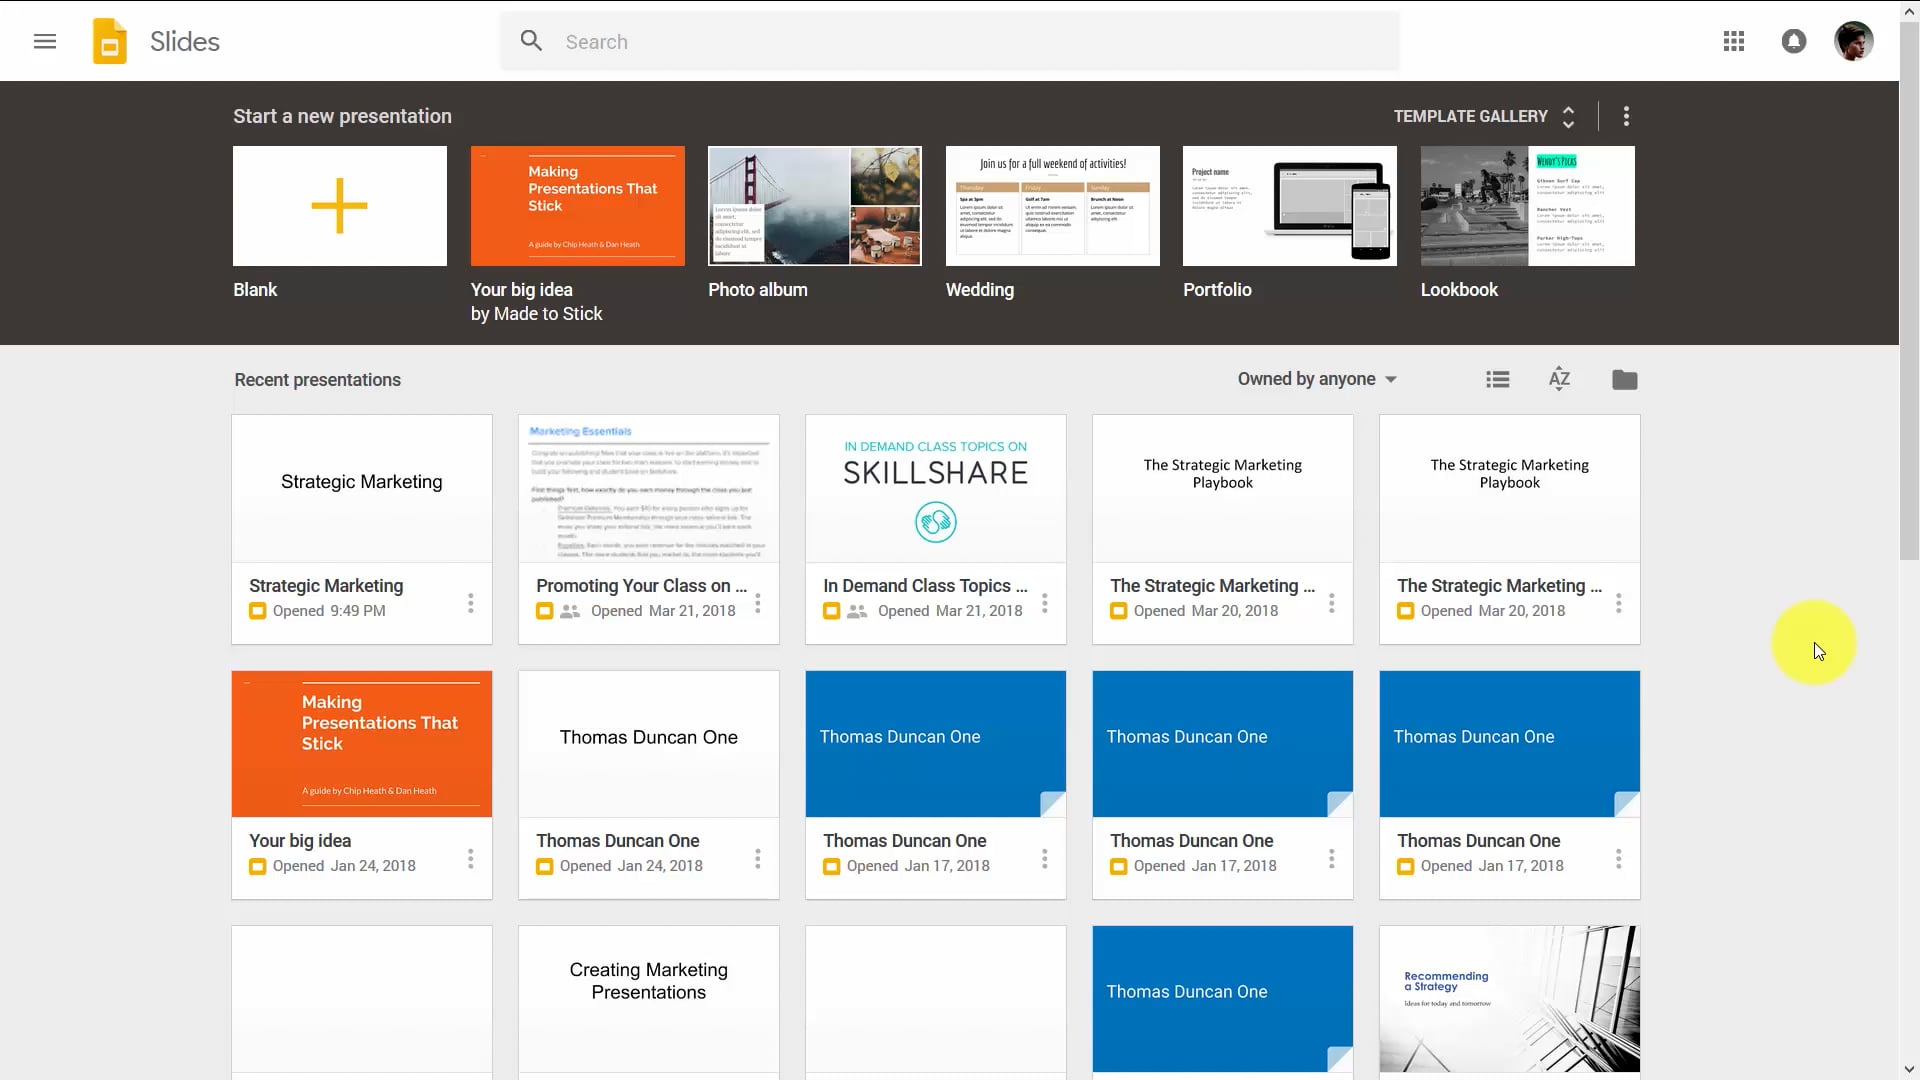Click the Google Slides logo icon
The image size is (1920, 1080).
[x=110, y=41]
